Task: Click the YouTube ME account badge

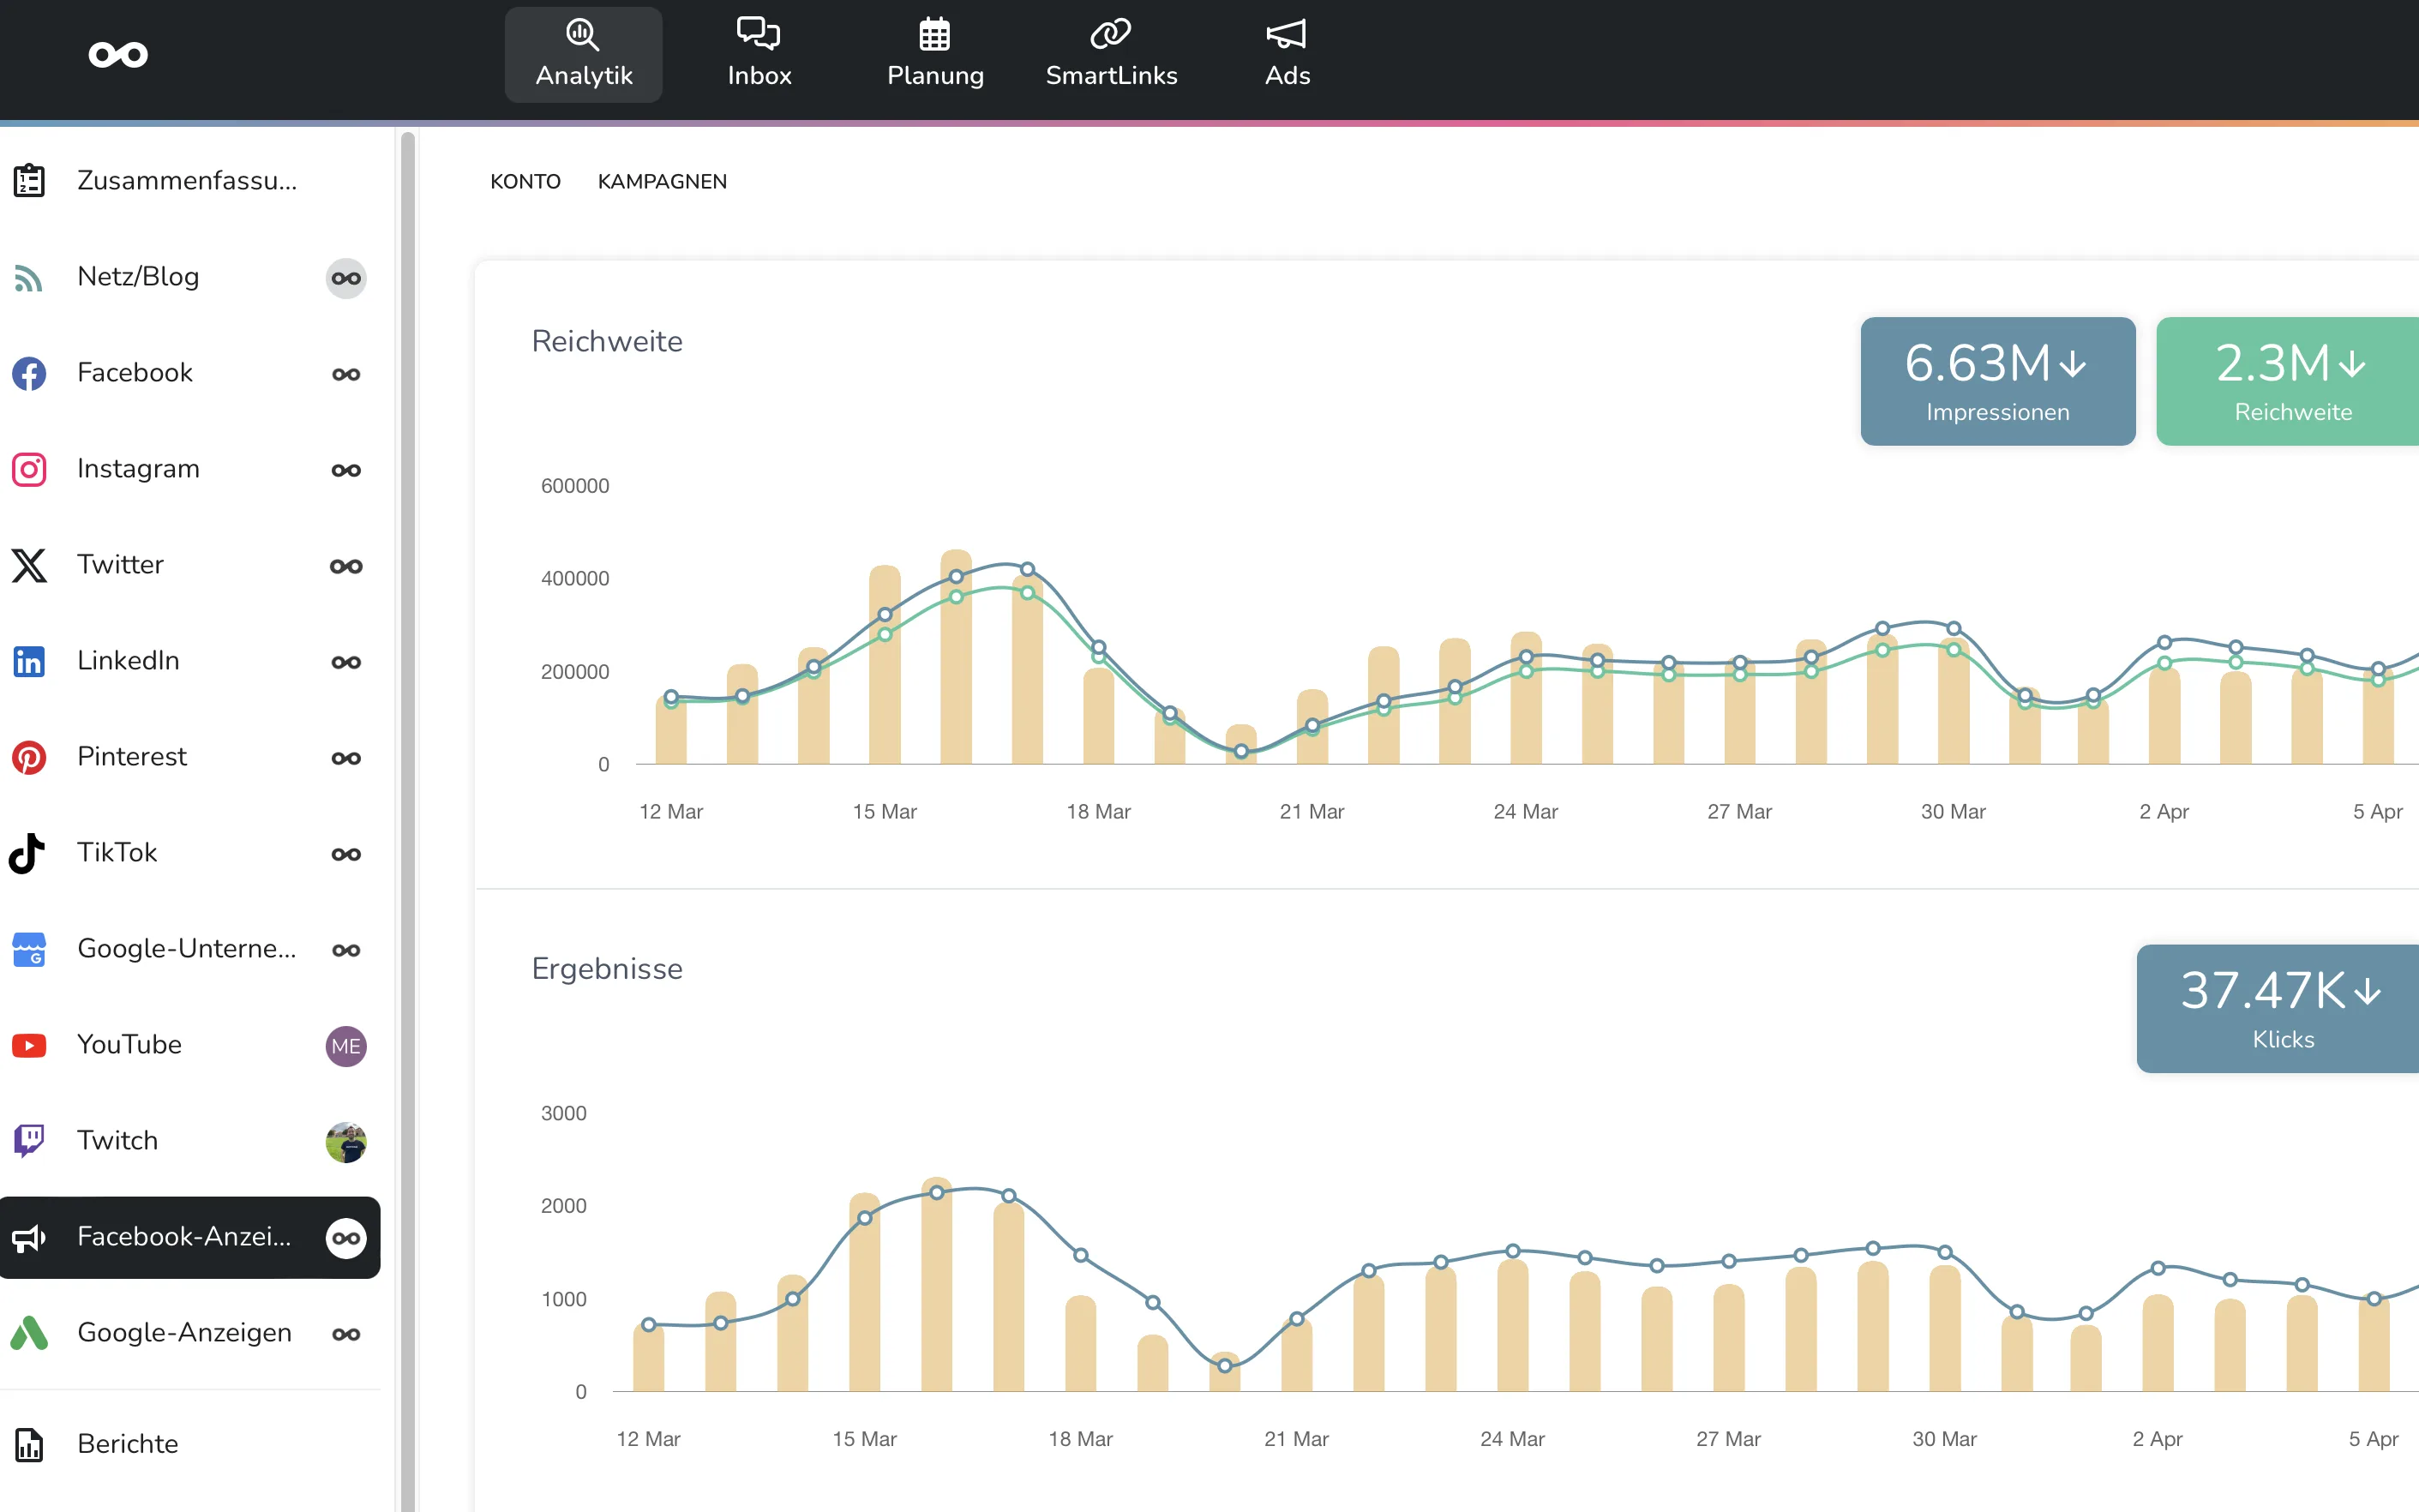Action: (x=346, y=1045)
